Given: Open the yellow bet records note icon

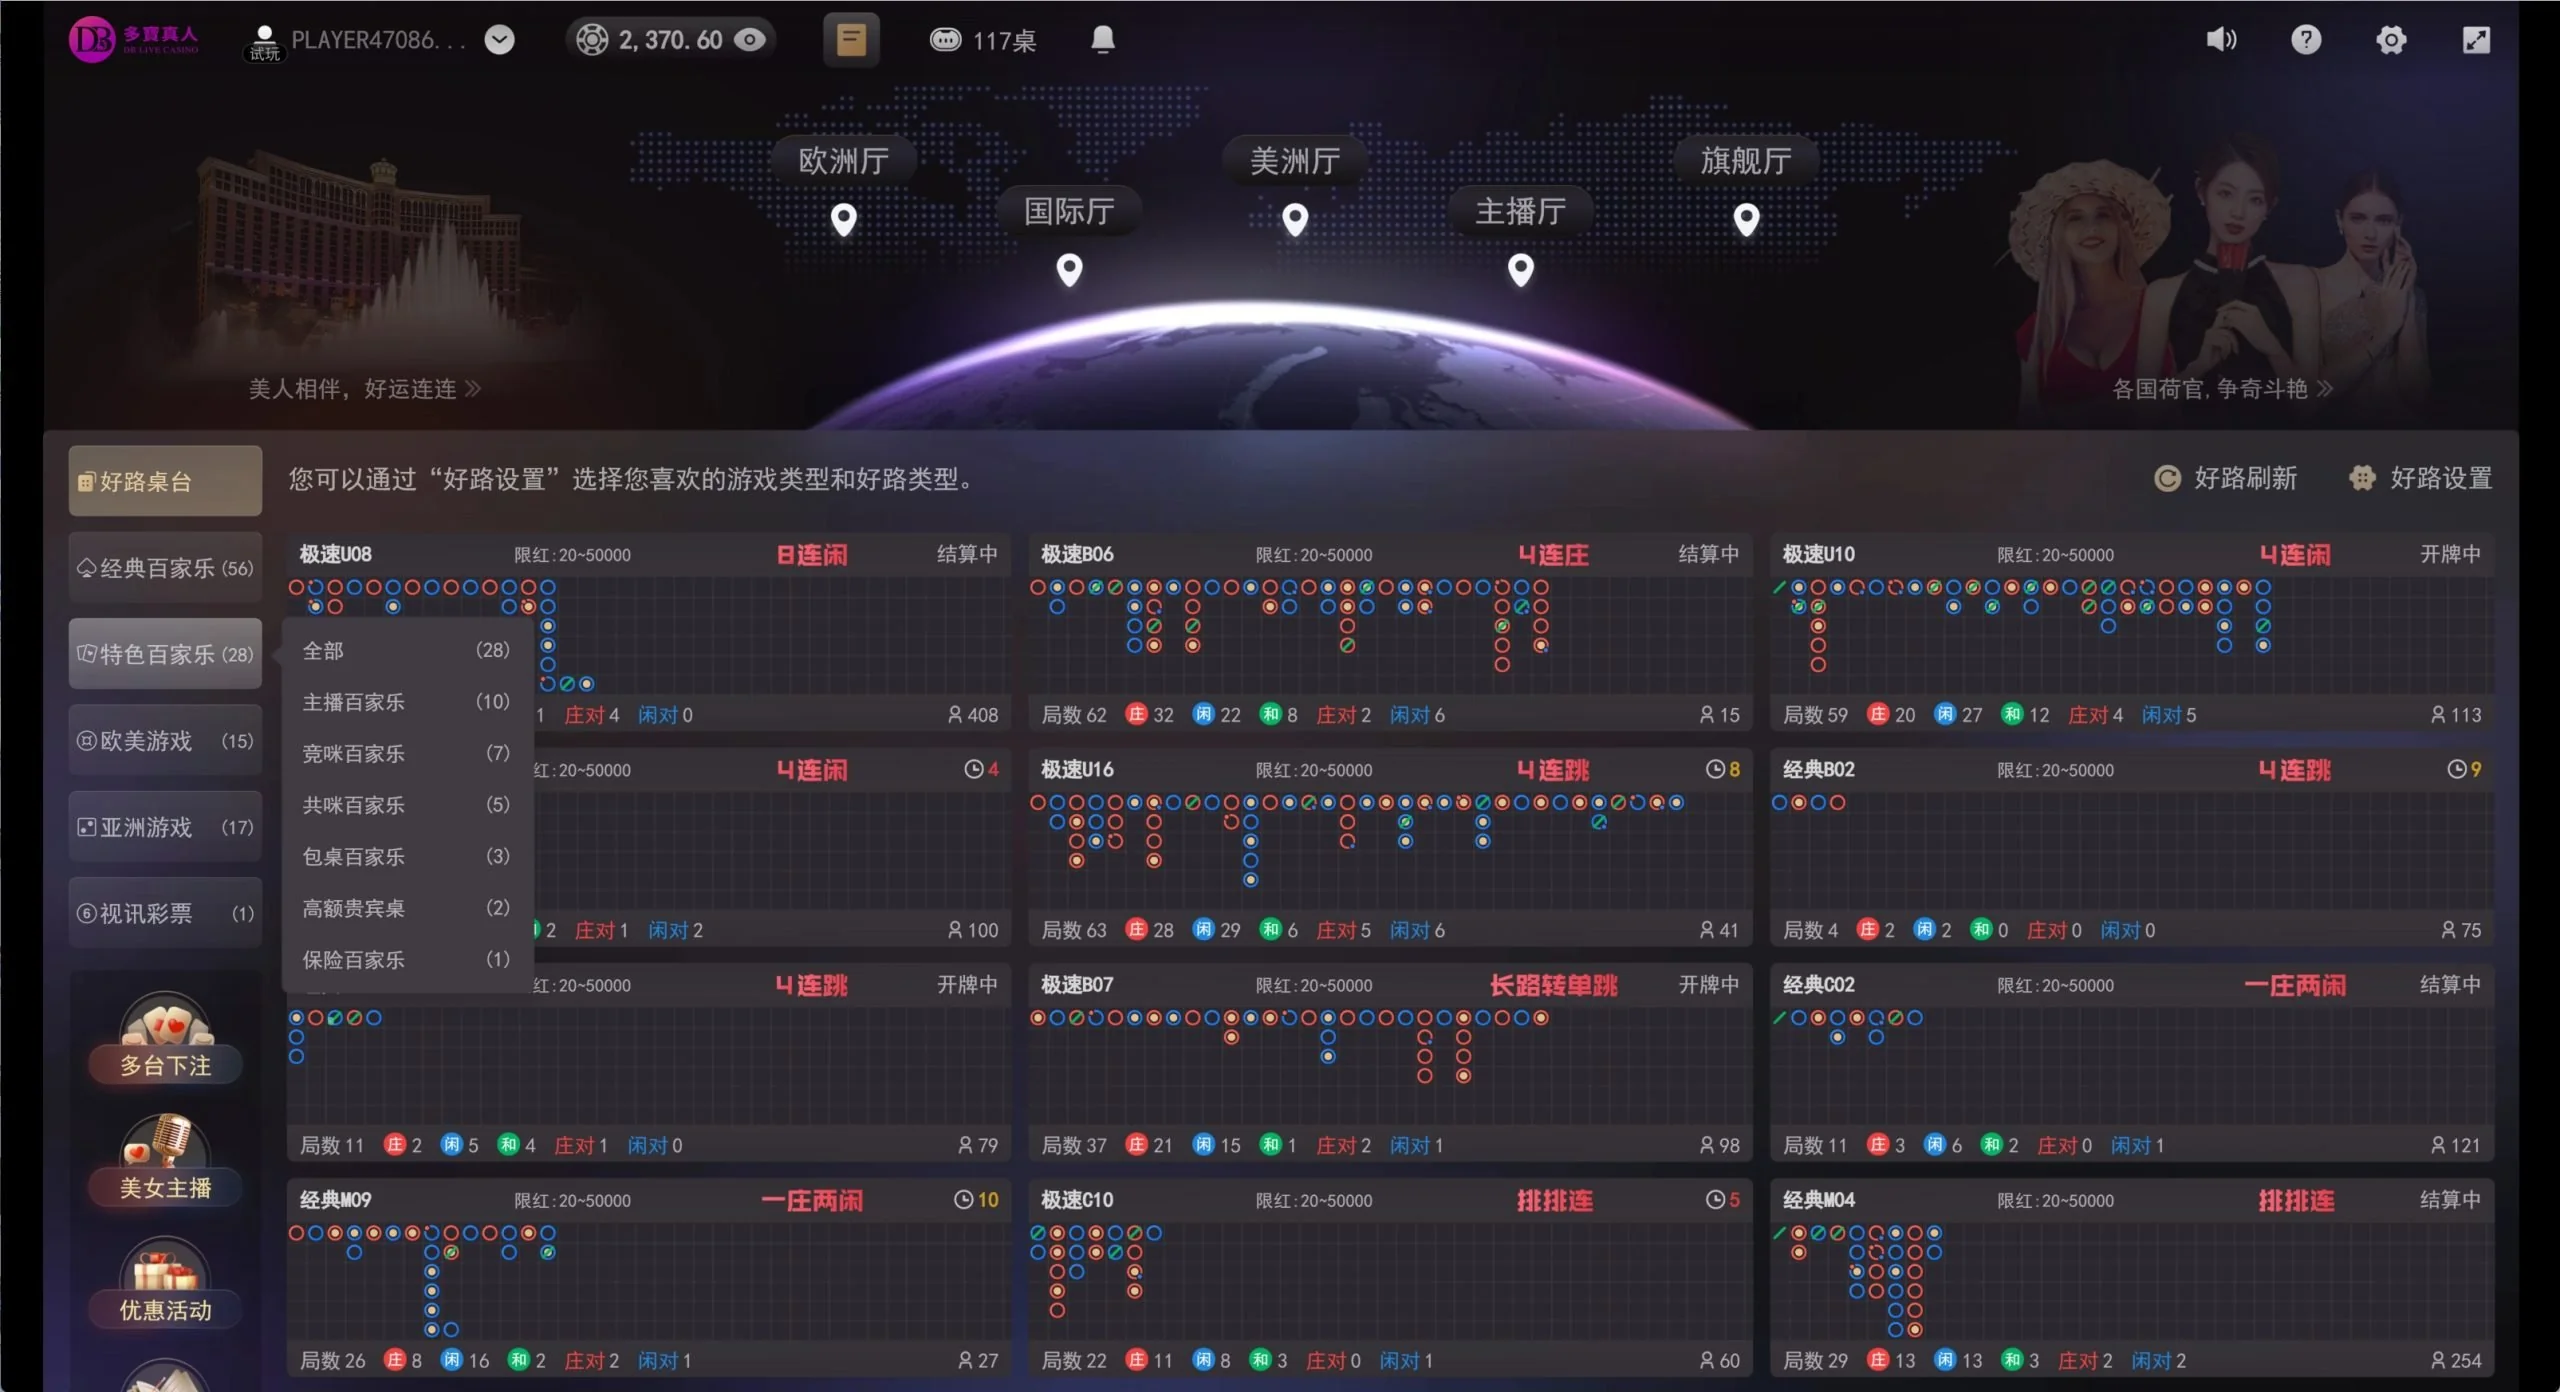Looking at the screenshot, I should 851,40.
